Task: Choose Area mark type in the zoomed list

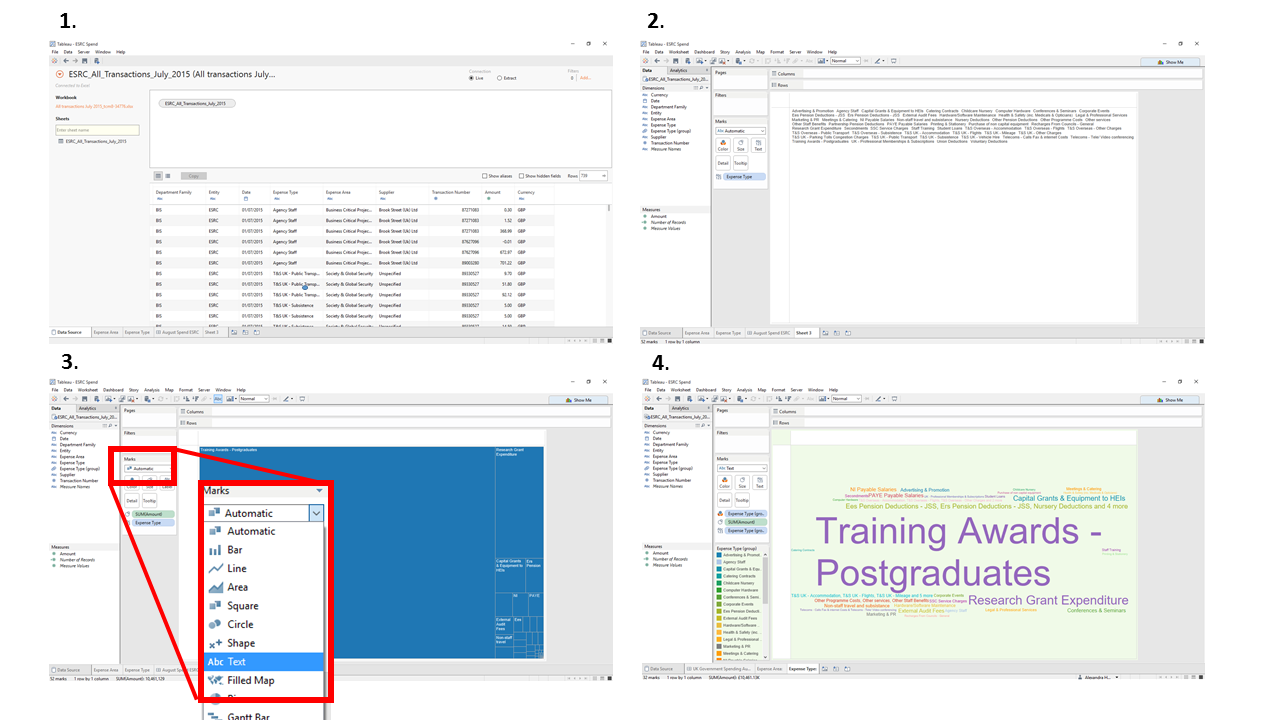Action: click(265, 587)
